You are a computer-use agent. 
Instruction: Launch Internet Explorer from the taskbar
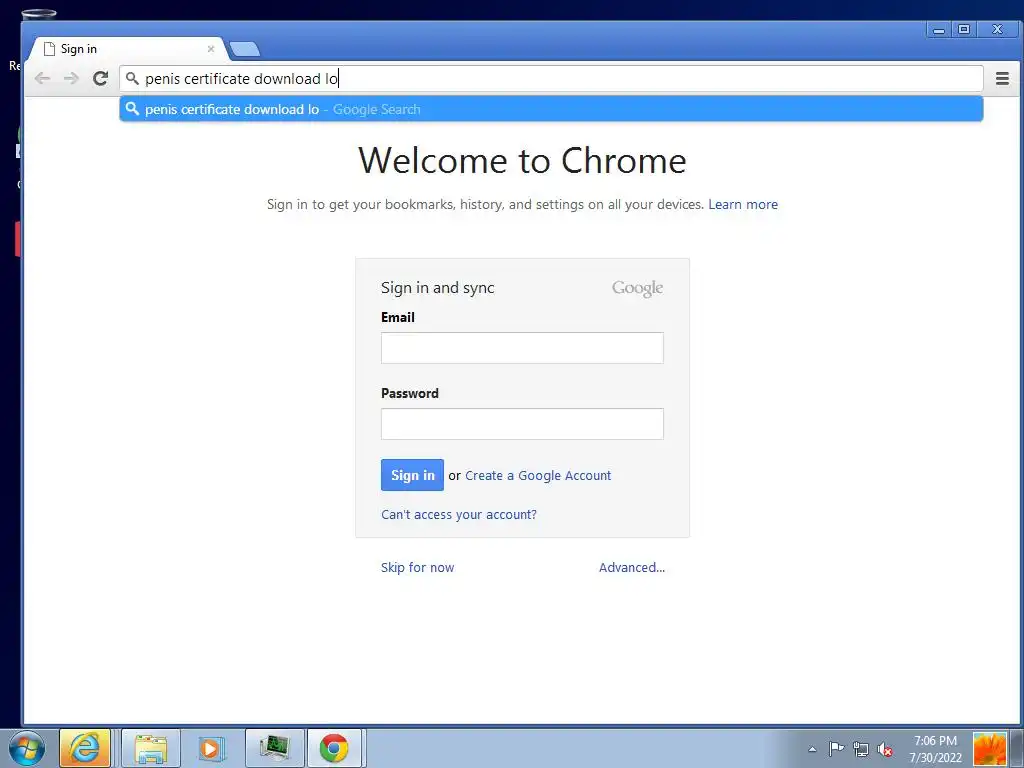[x=85, y=748]
